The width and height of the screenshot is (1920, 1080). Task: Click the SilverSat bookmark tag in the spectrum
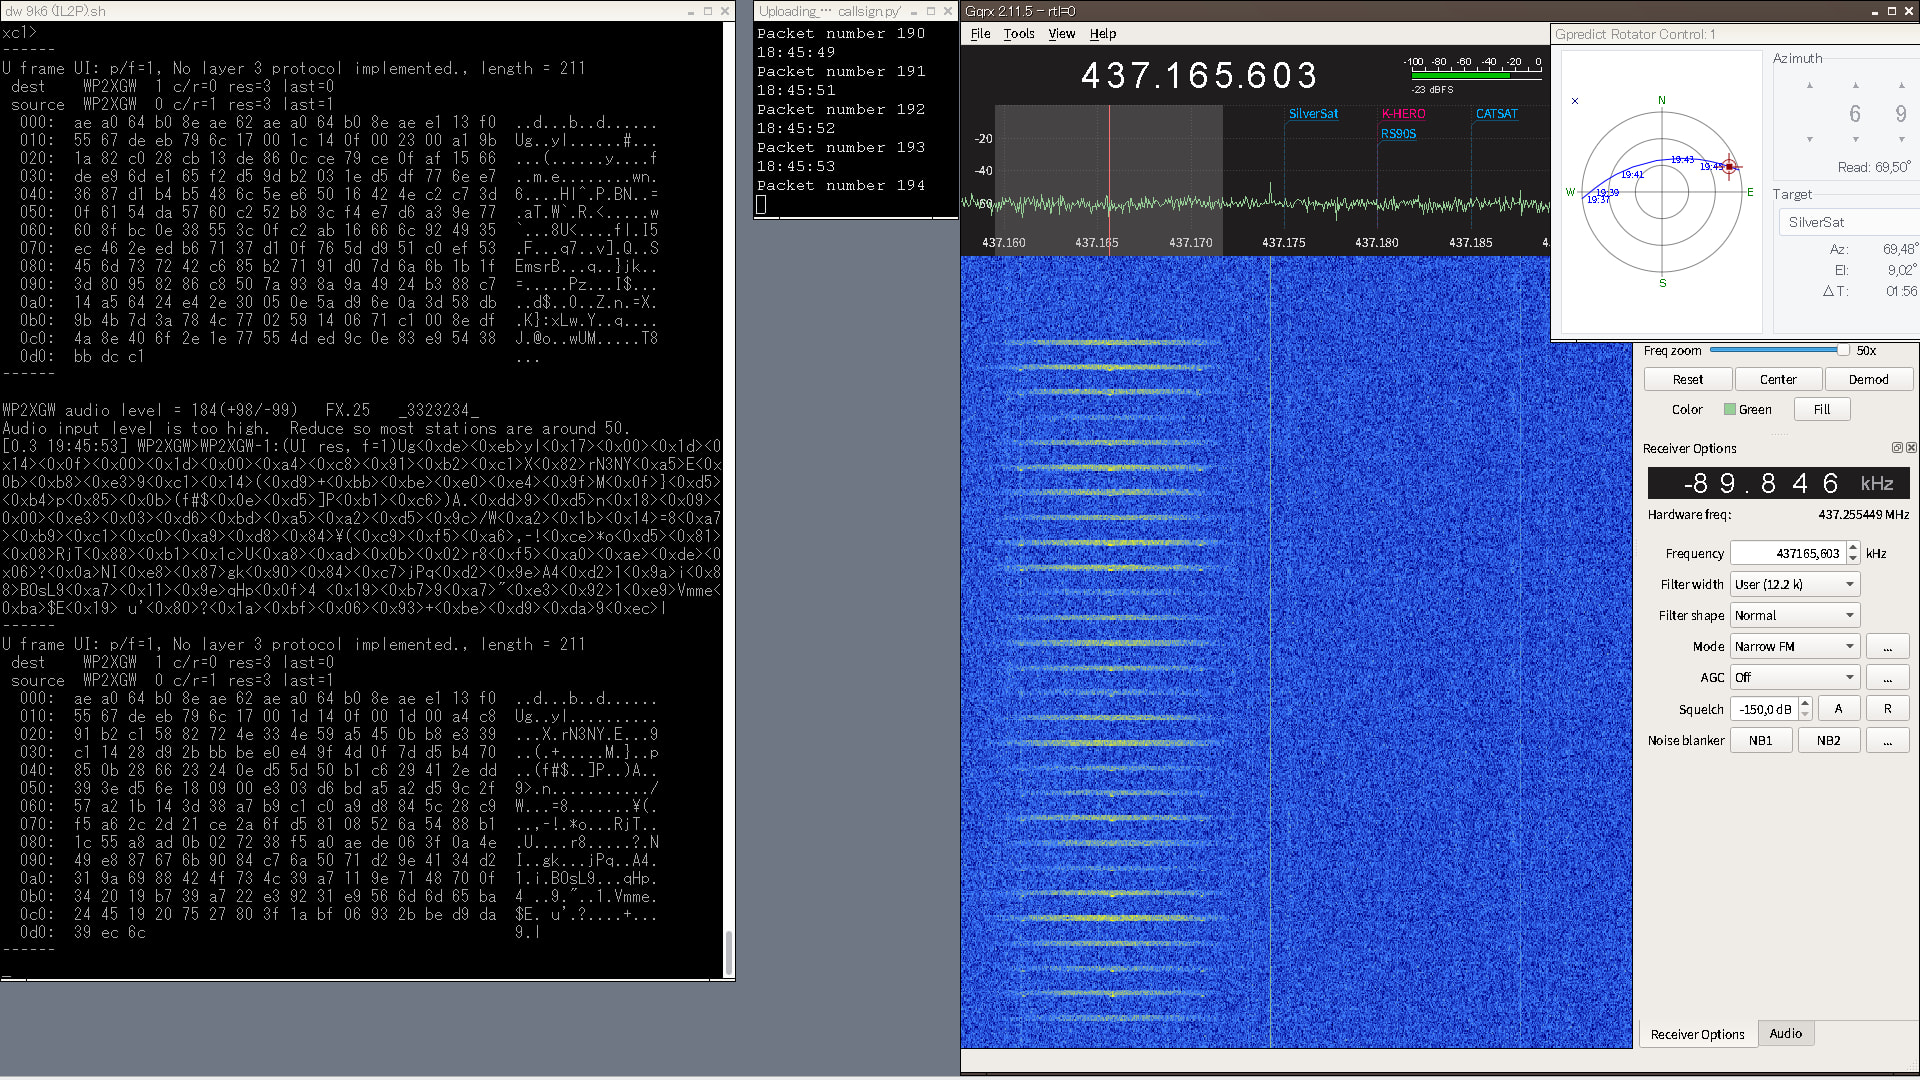pyautogui.click(x=1313, y=114)
